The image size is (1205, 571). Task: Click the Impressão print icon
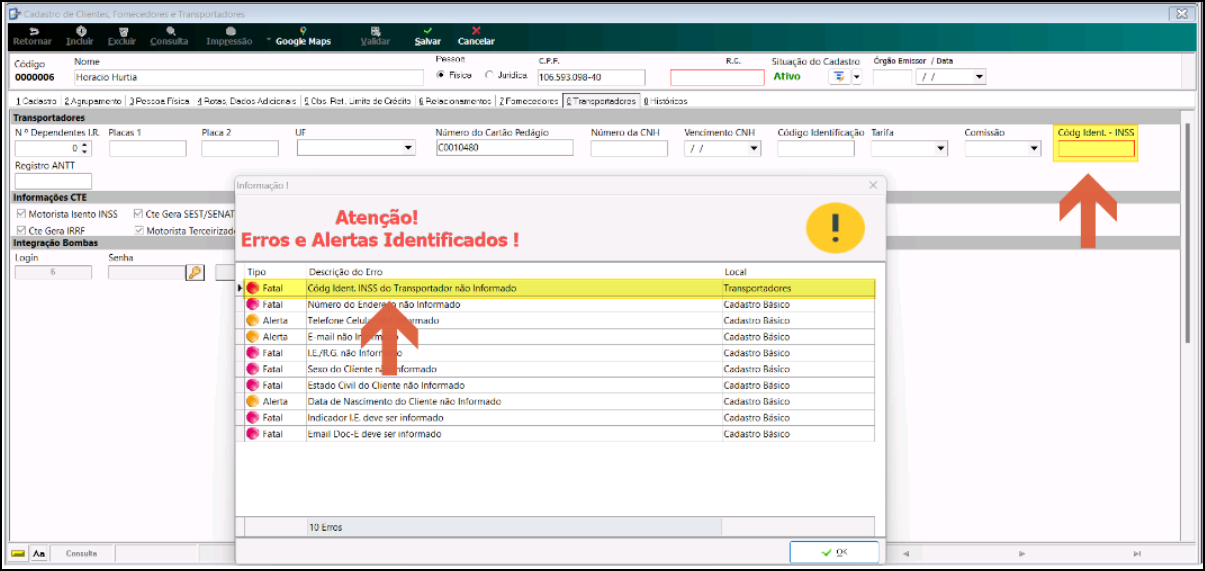coord(230,31)
